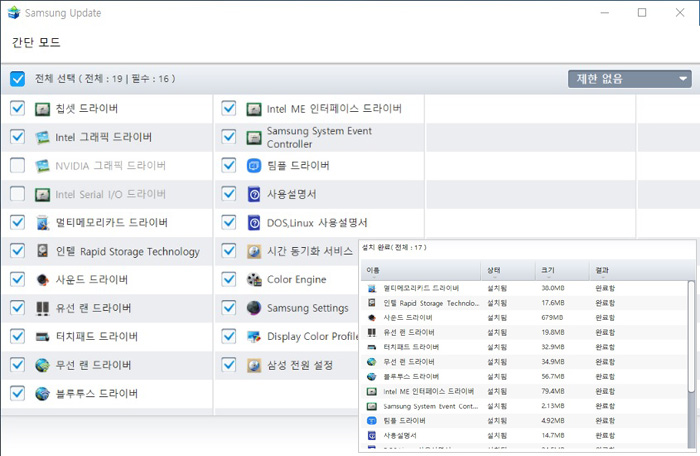
Task: Sort results by 상태 column header
Action: 508,270
